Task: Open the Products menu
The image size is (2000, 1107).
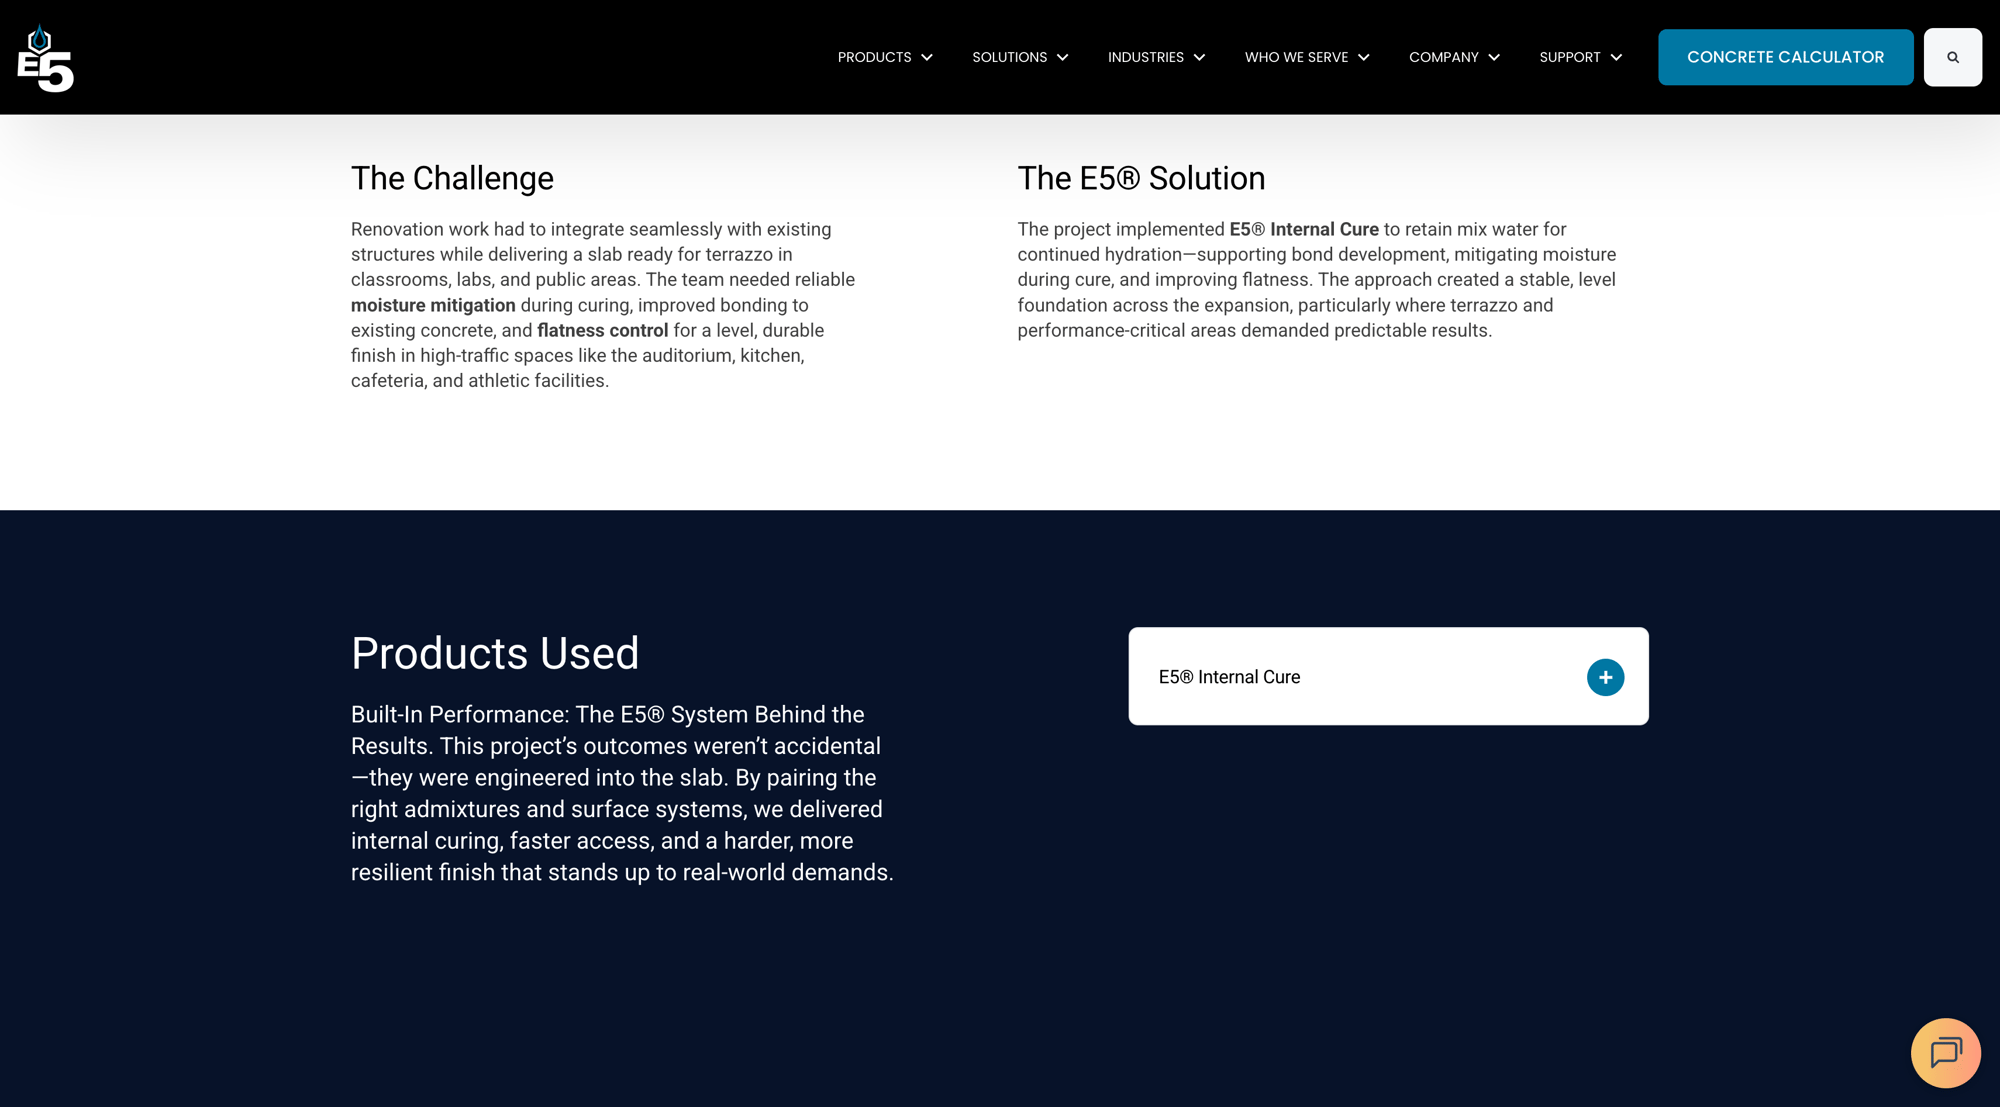Action: [874, 57]
